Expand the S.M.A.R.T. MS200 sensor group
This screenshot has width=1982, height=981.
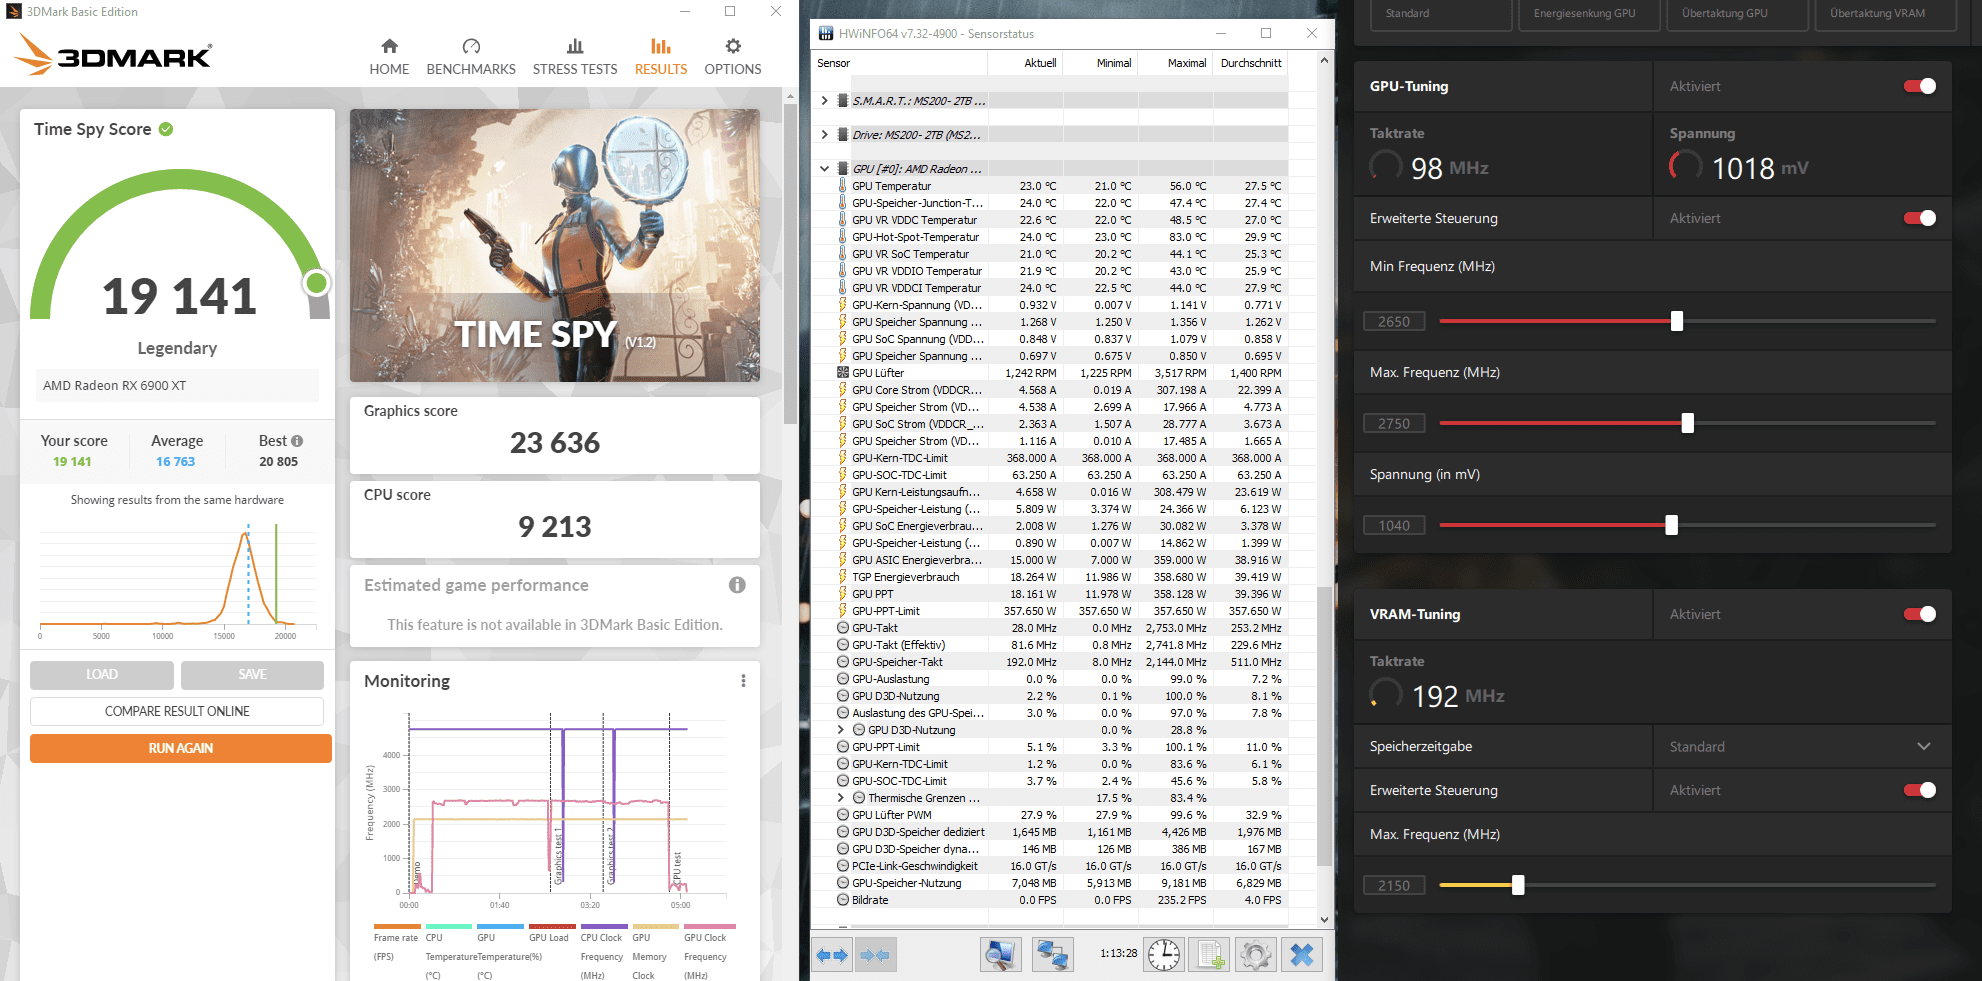824,101
